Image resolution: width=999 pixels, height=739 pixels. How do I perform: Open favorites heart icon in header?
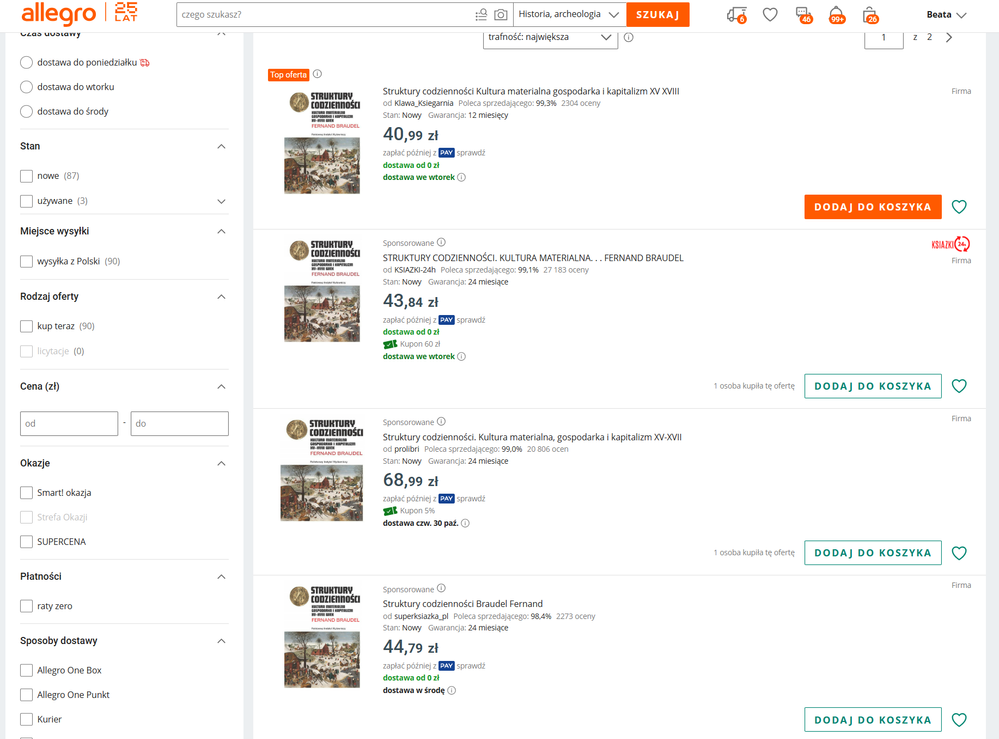(x=770, y=15)
